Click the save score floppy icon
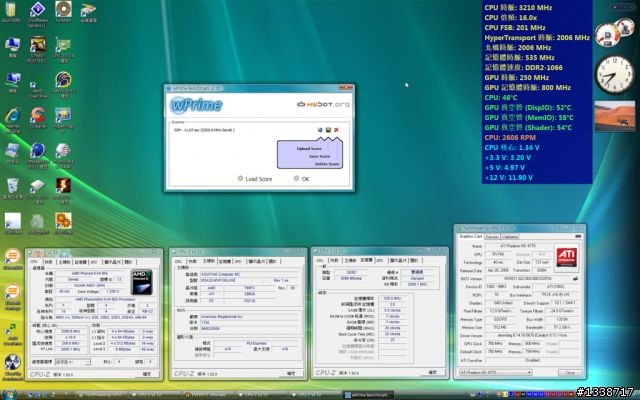Viewport: 640px width, 400px height. 327,130
